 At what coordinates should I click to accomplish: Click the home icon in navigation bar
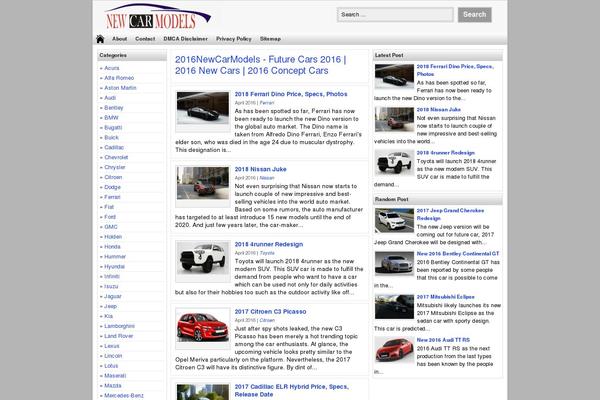click(100, 39)
